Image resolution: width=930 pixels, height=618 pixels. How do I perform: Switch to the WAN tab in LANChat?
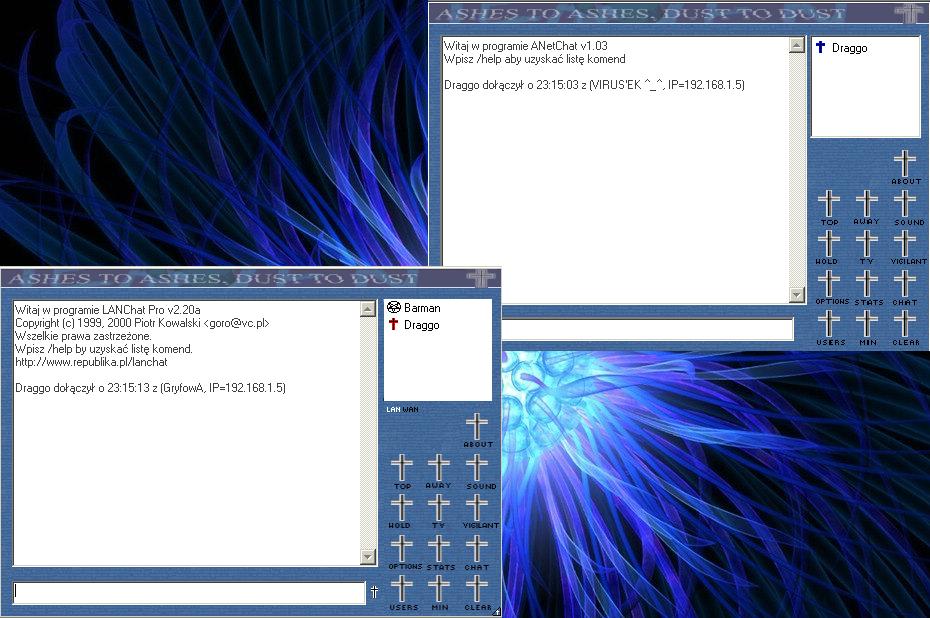click(411, 409)
